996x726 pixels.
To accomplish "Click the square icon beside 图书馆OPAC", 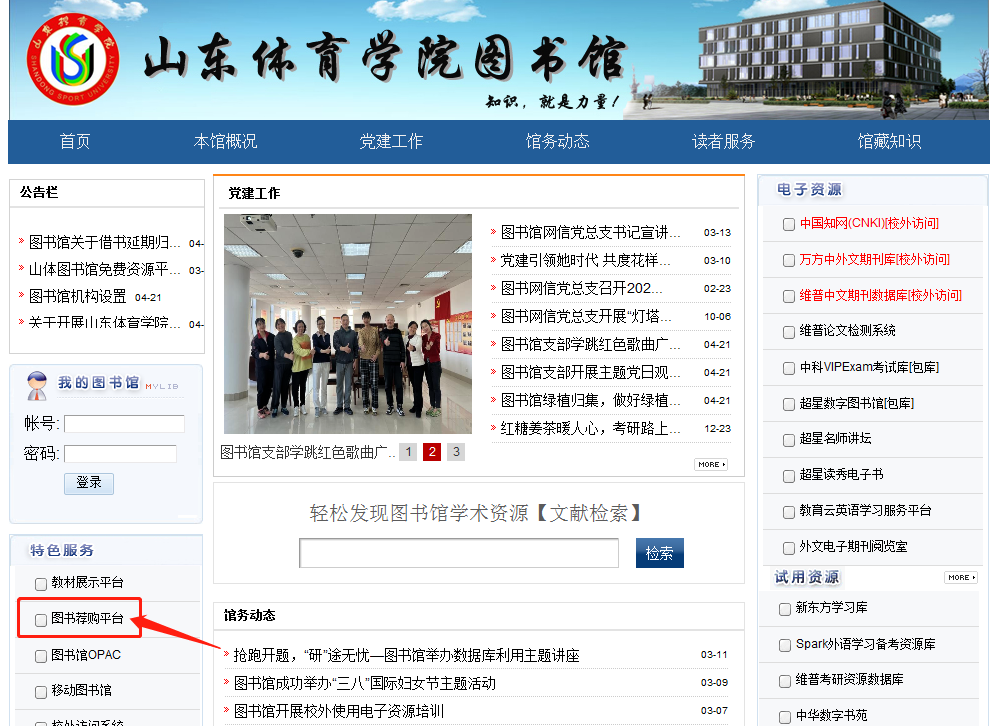I will pyautogui.click(x=41, y=657).
